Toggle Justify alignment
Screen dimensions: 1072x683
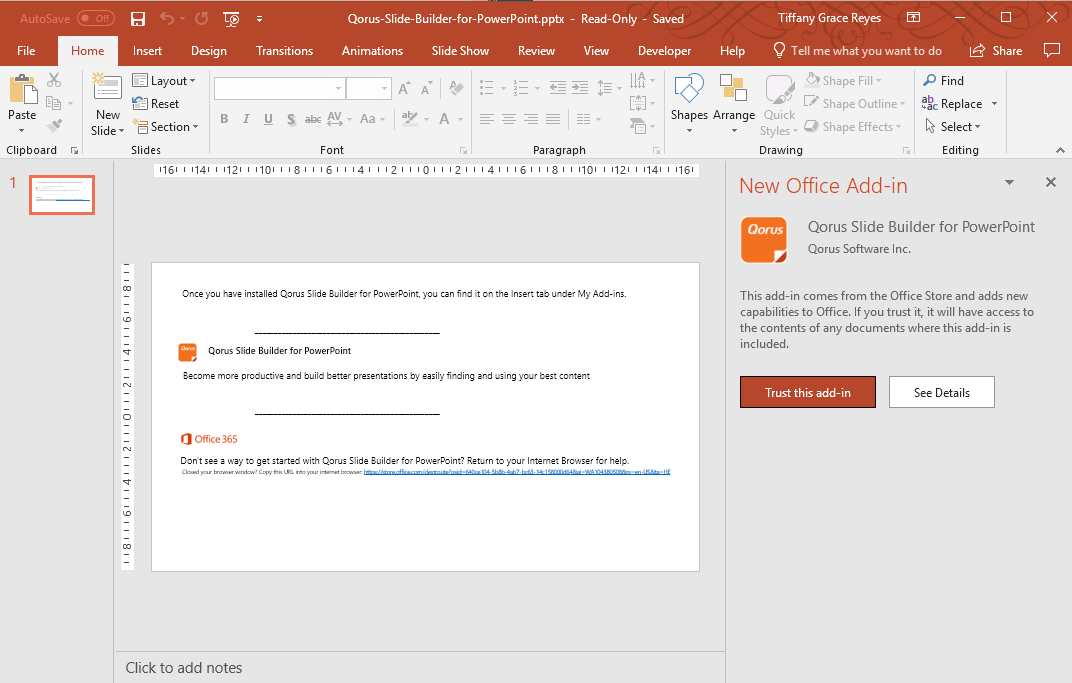tap(553, 119)
